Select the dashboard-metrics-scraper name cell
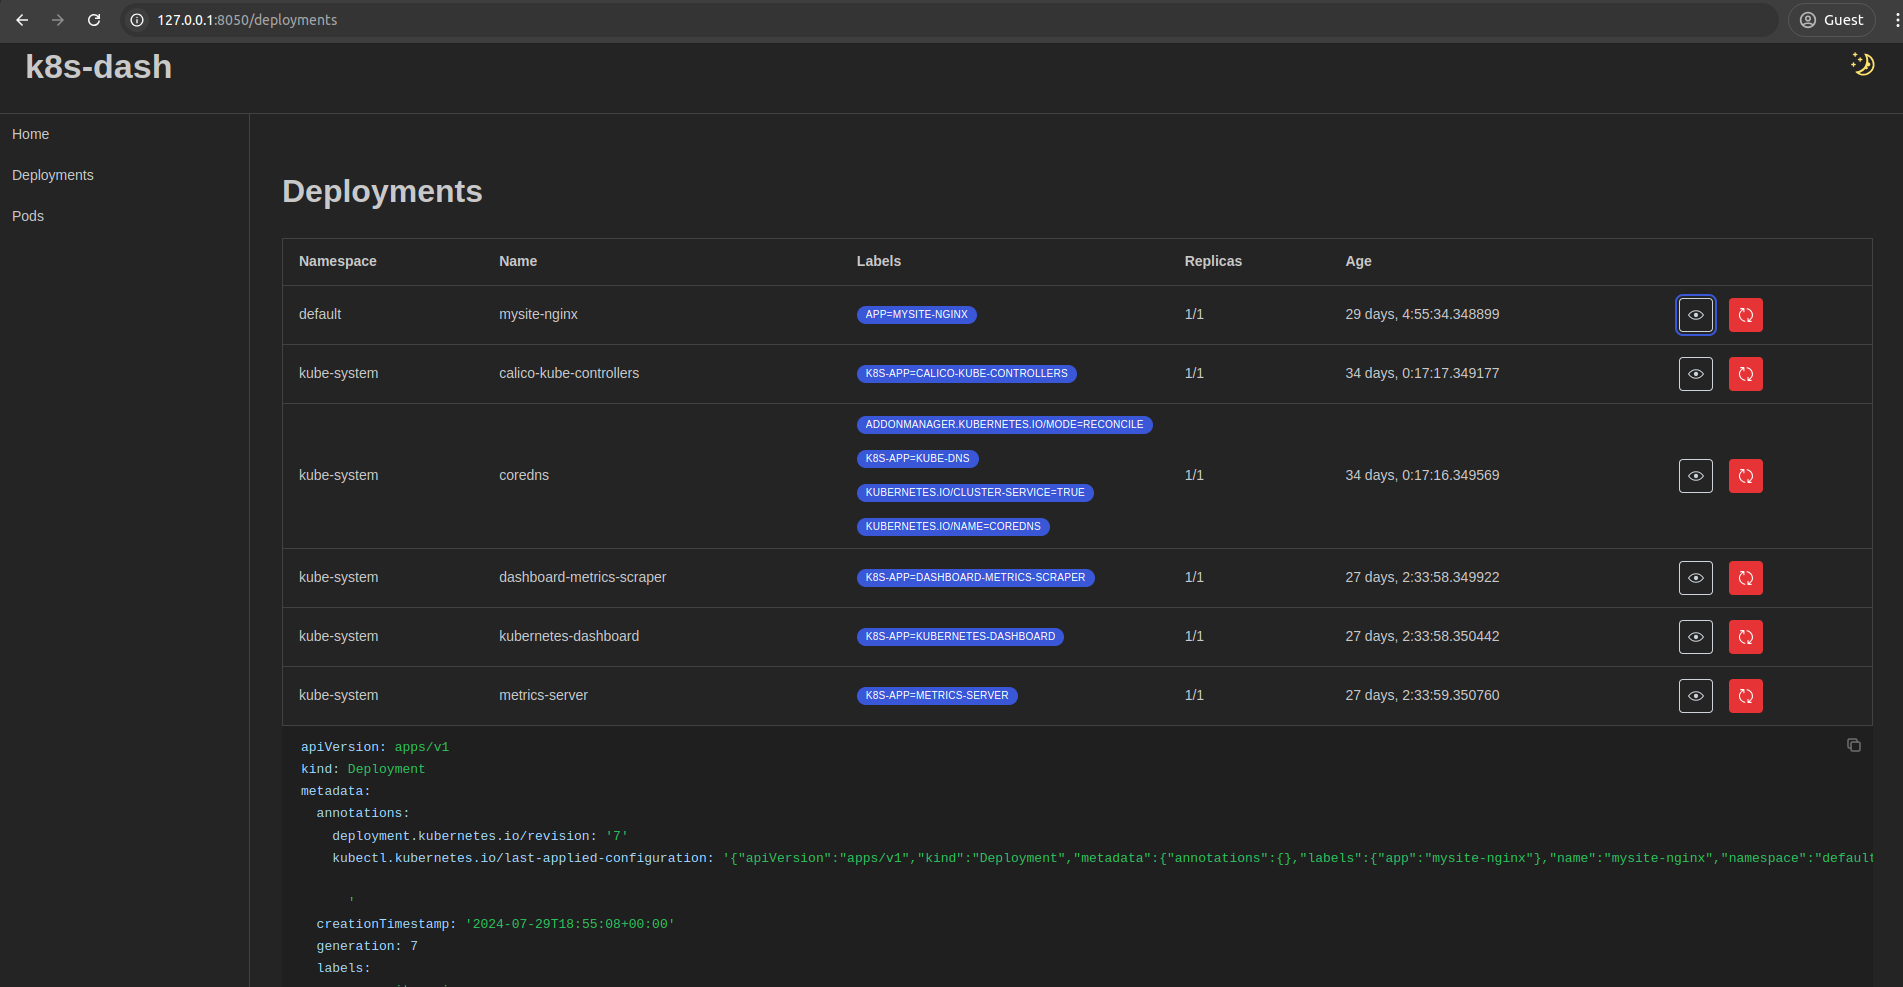 tap(583, 577)
